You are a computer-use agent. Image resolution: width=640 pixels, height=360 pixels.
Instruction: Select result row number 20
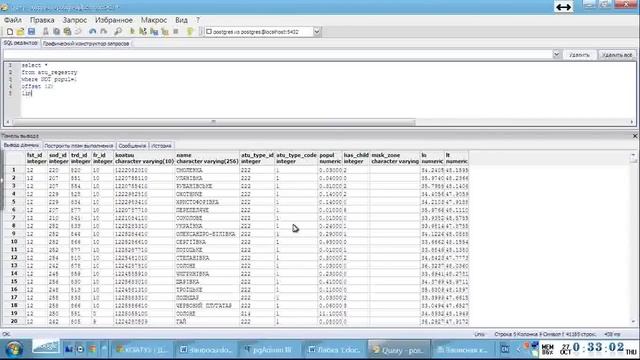click(x=14, y=321)
